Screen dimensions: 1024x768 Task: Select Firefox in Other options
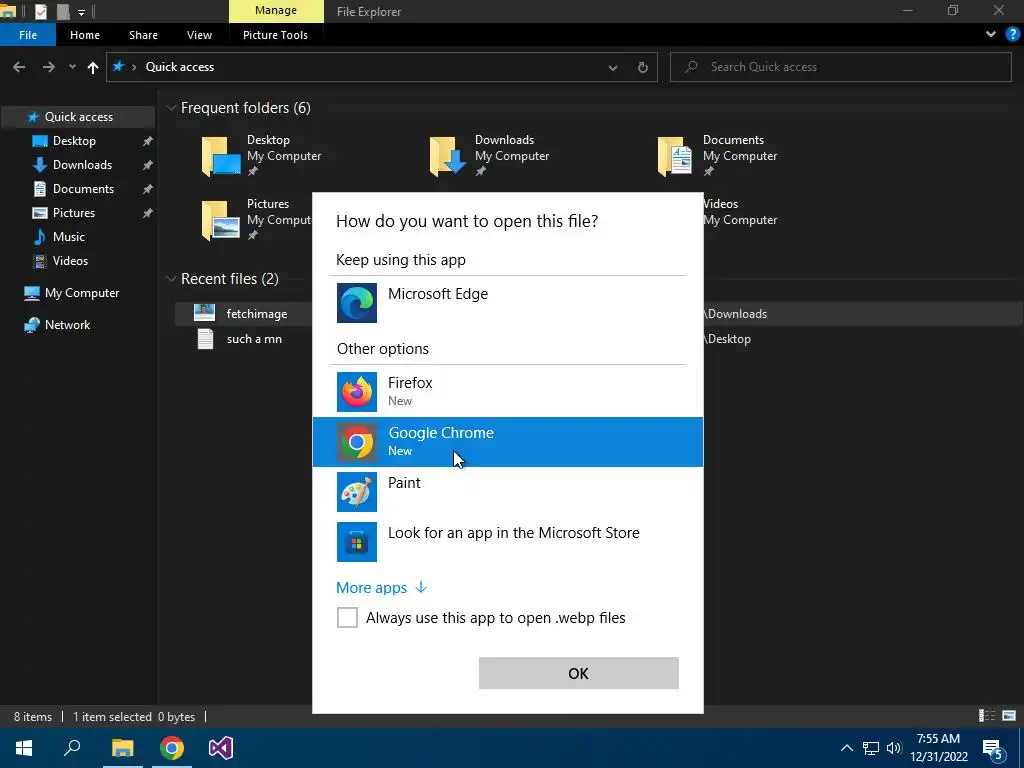(507, 392)
